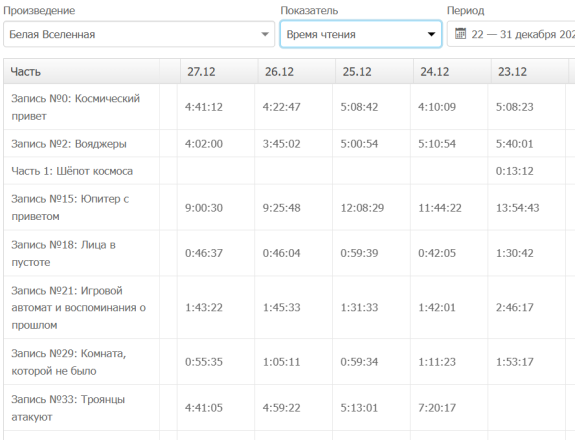Click the calendar icon in Период field
The image size is (575, 440).
460,34
